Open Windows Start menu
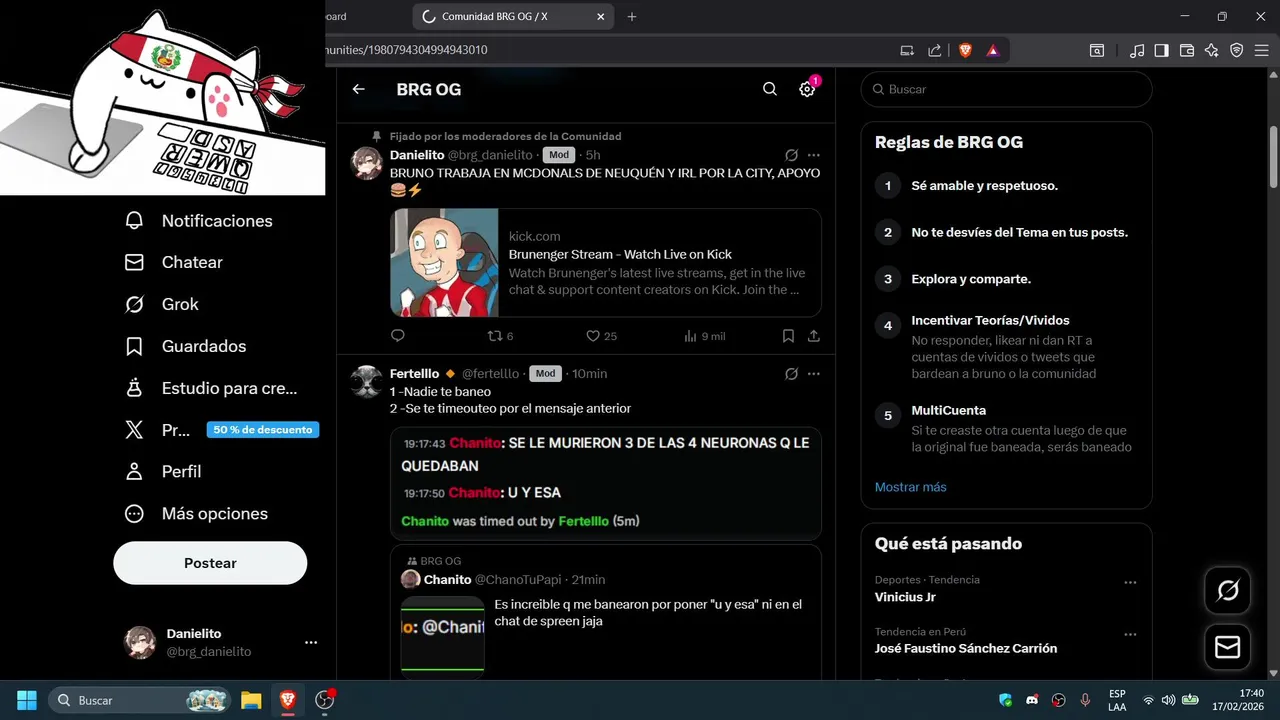 coord(27,700)
